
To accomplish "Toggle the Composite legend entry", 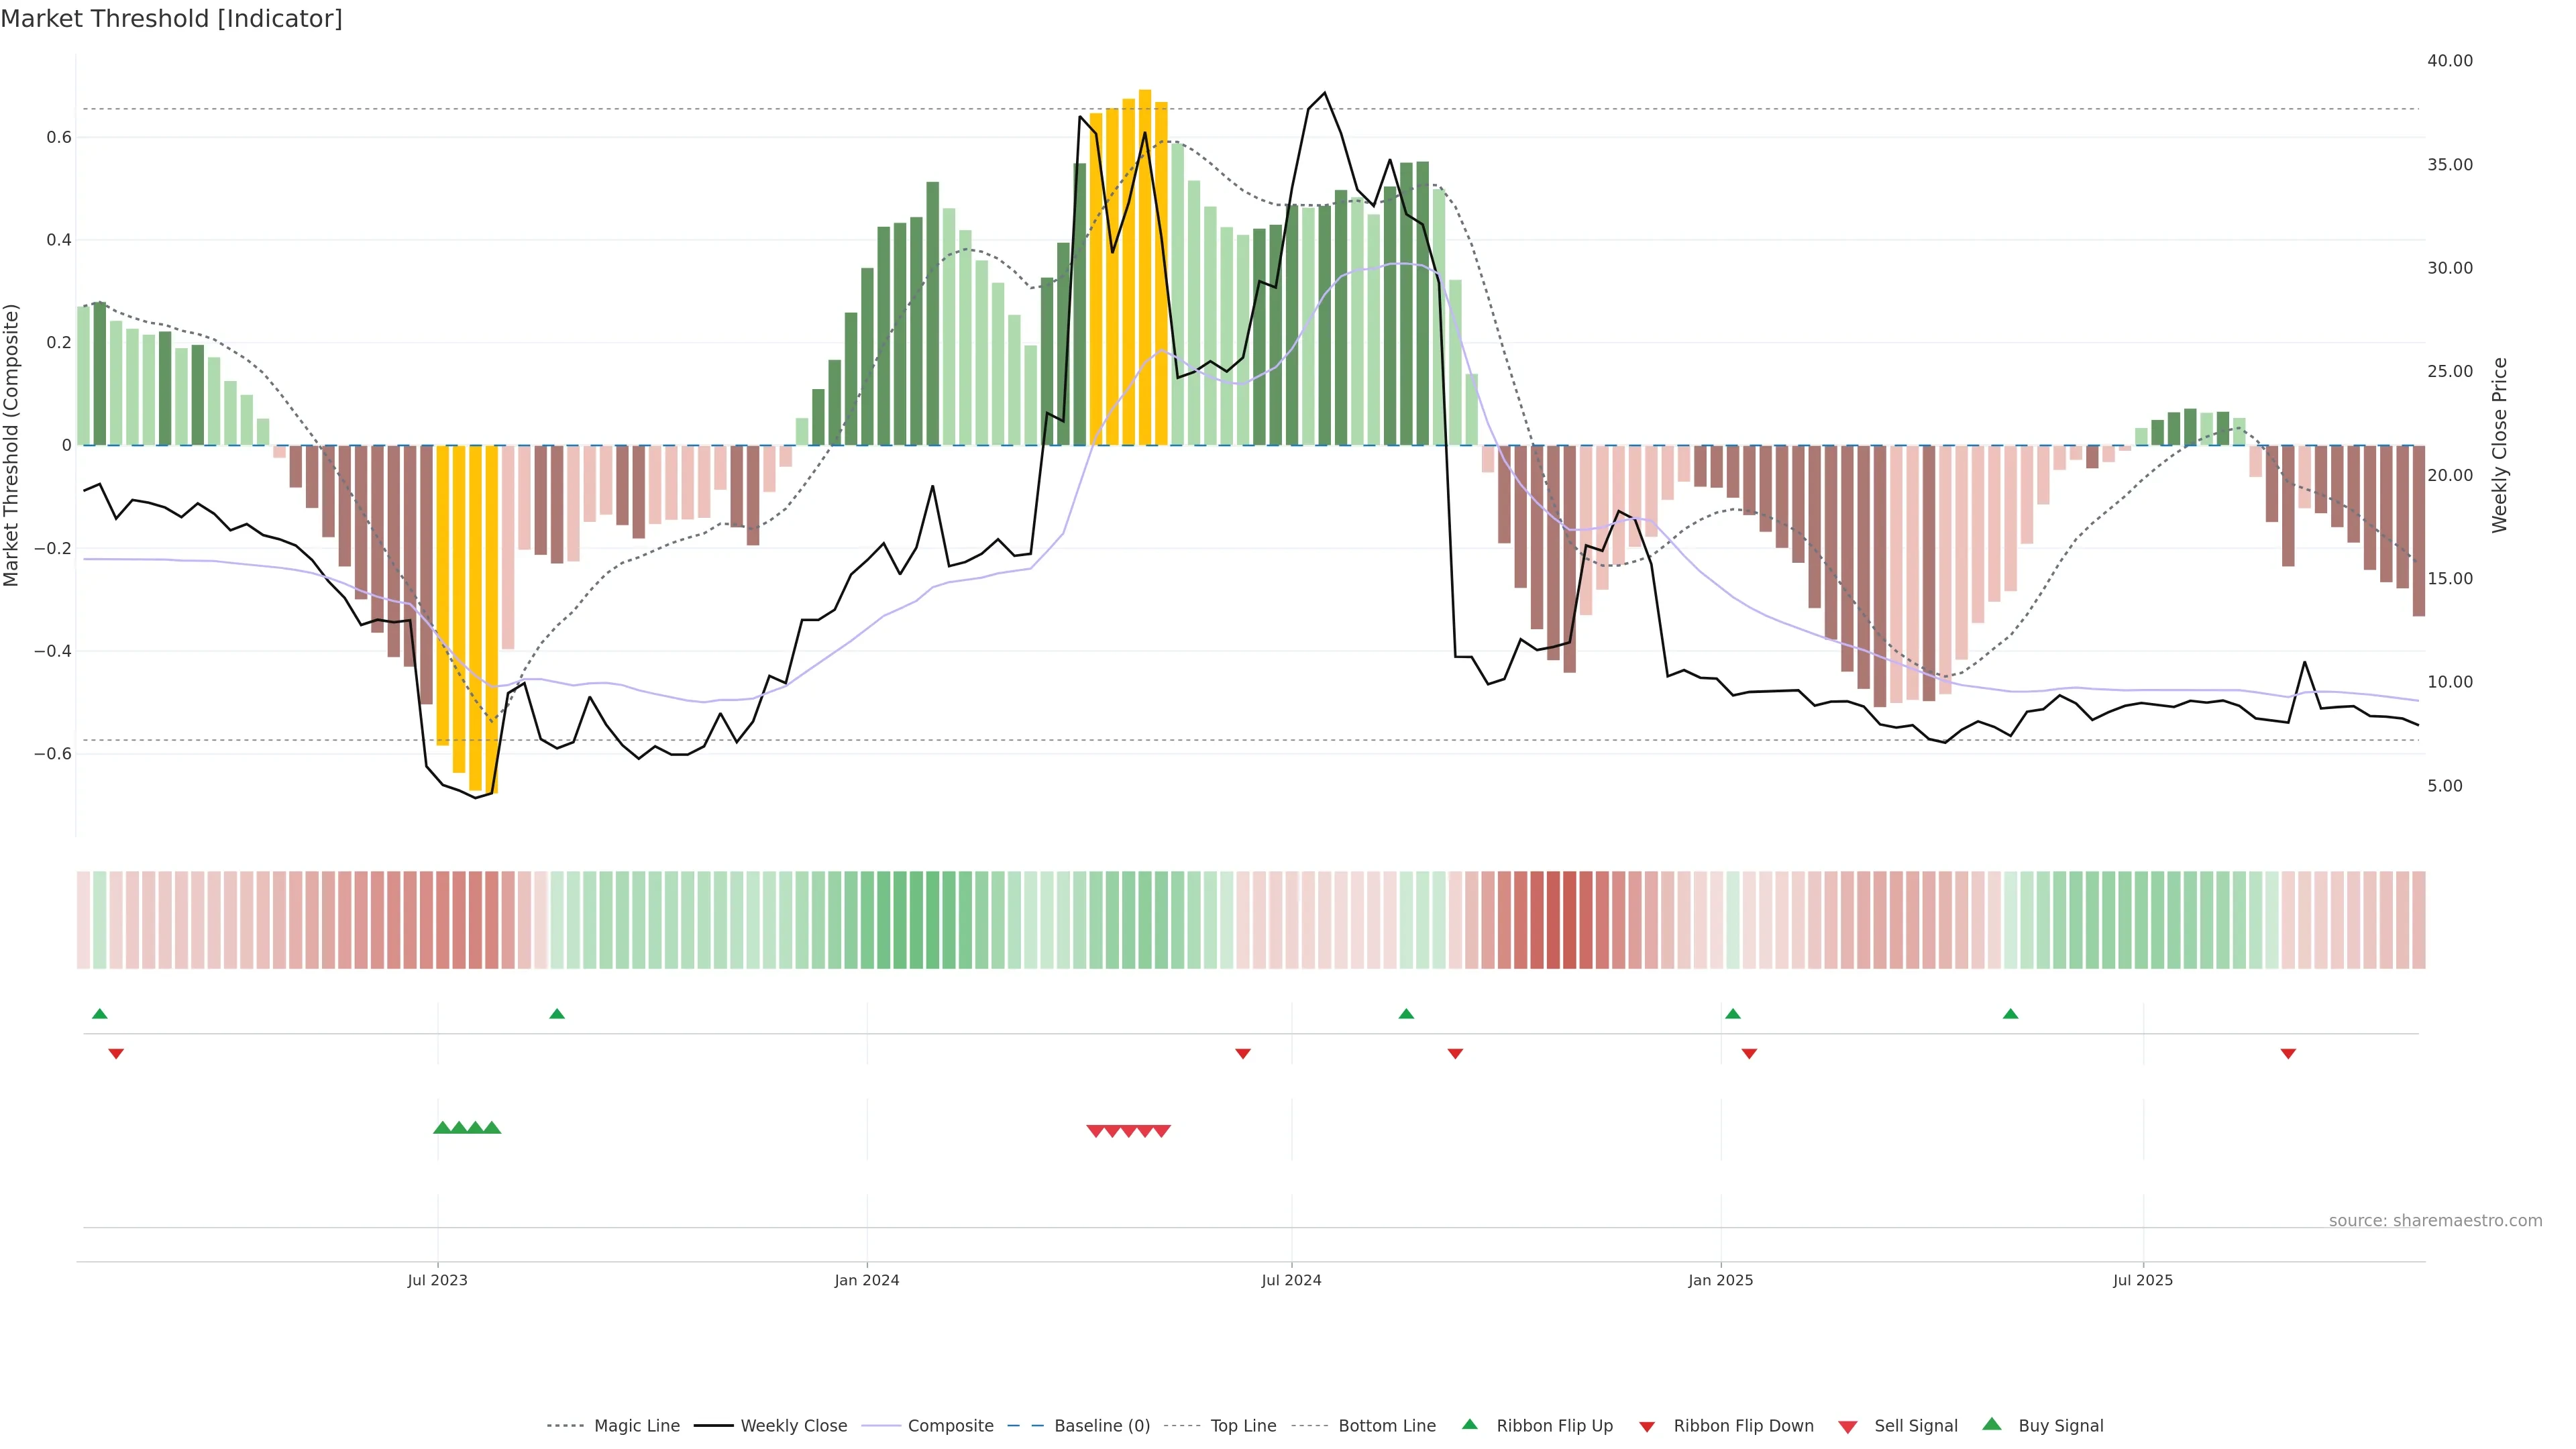I will click(x=950, y=1426).
